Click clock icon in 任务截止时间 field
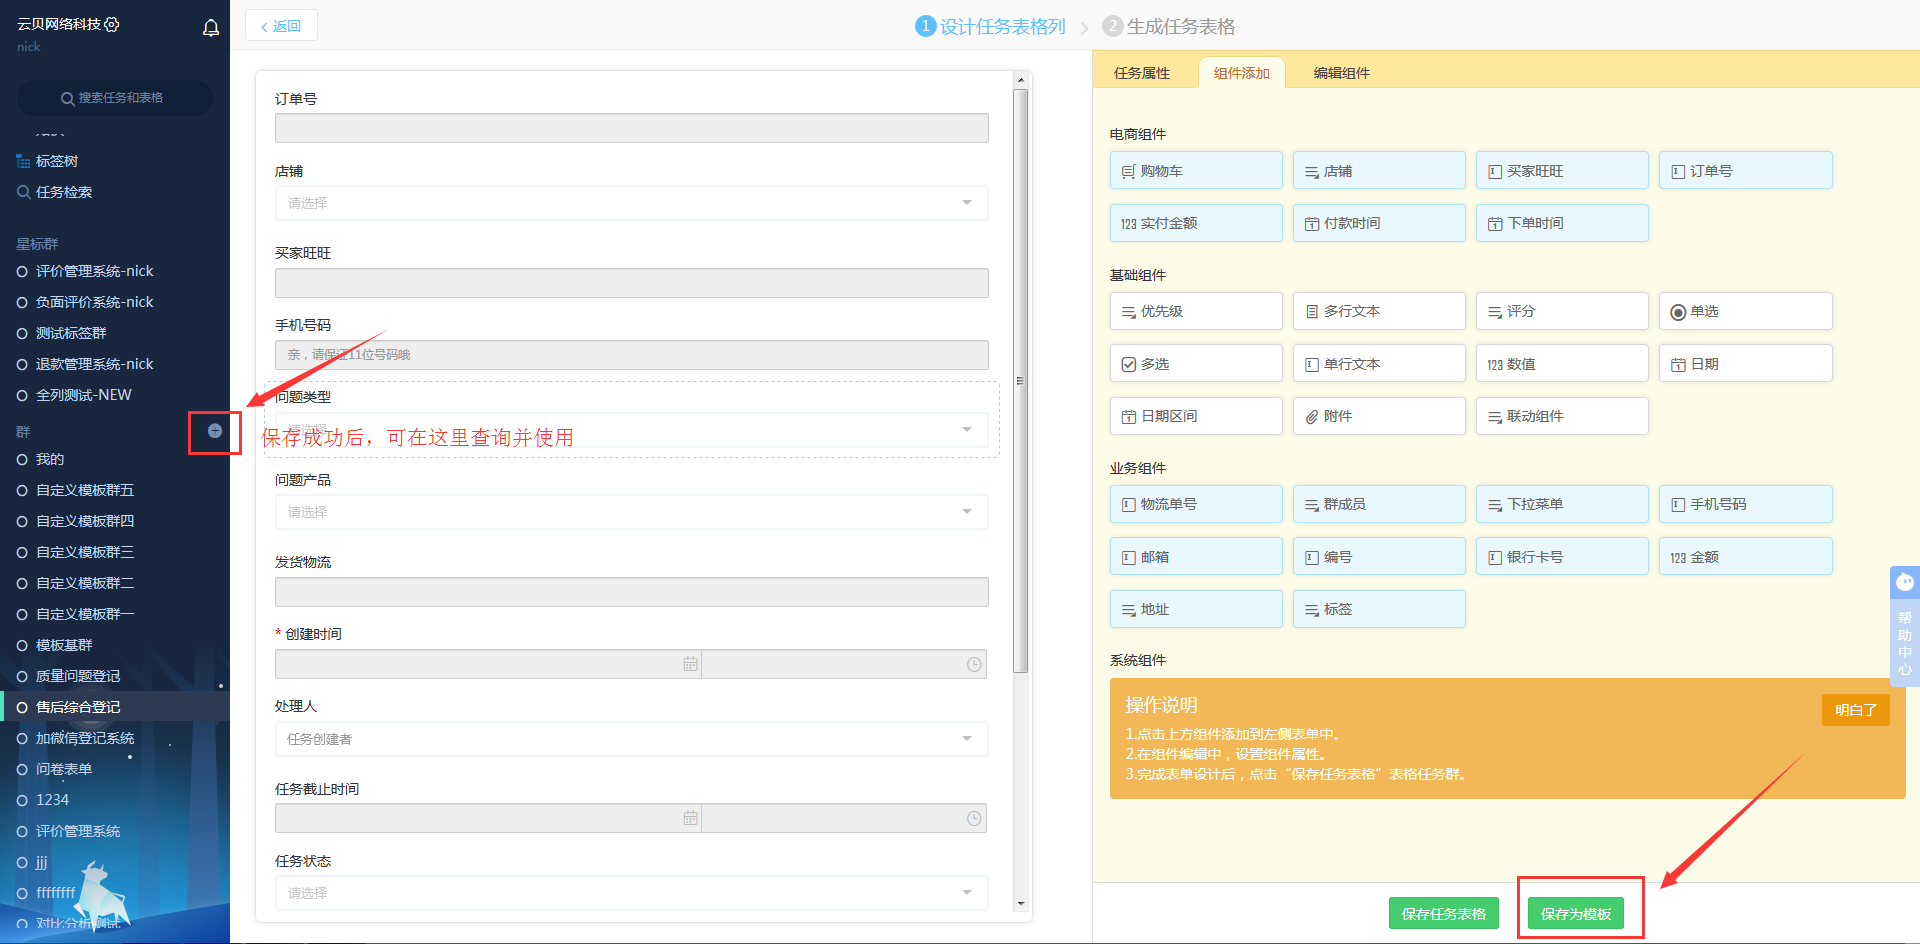Image resolution: width=1920 pixels, height=944 pixels. [x=973, y=819]
